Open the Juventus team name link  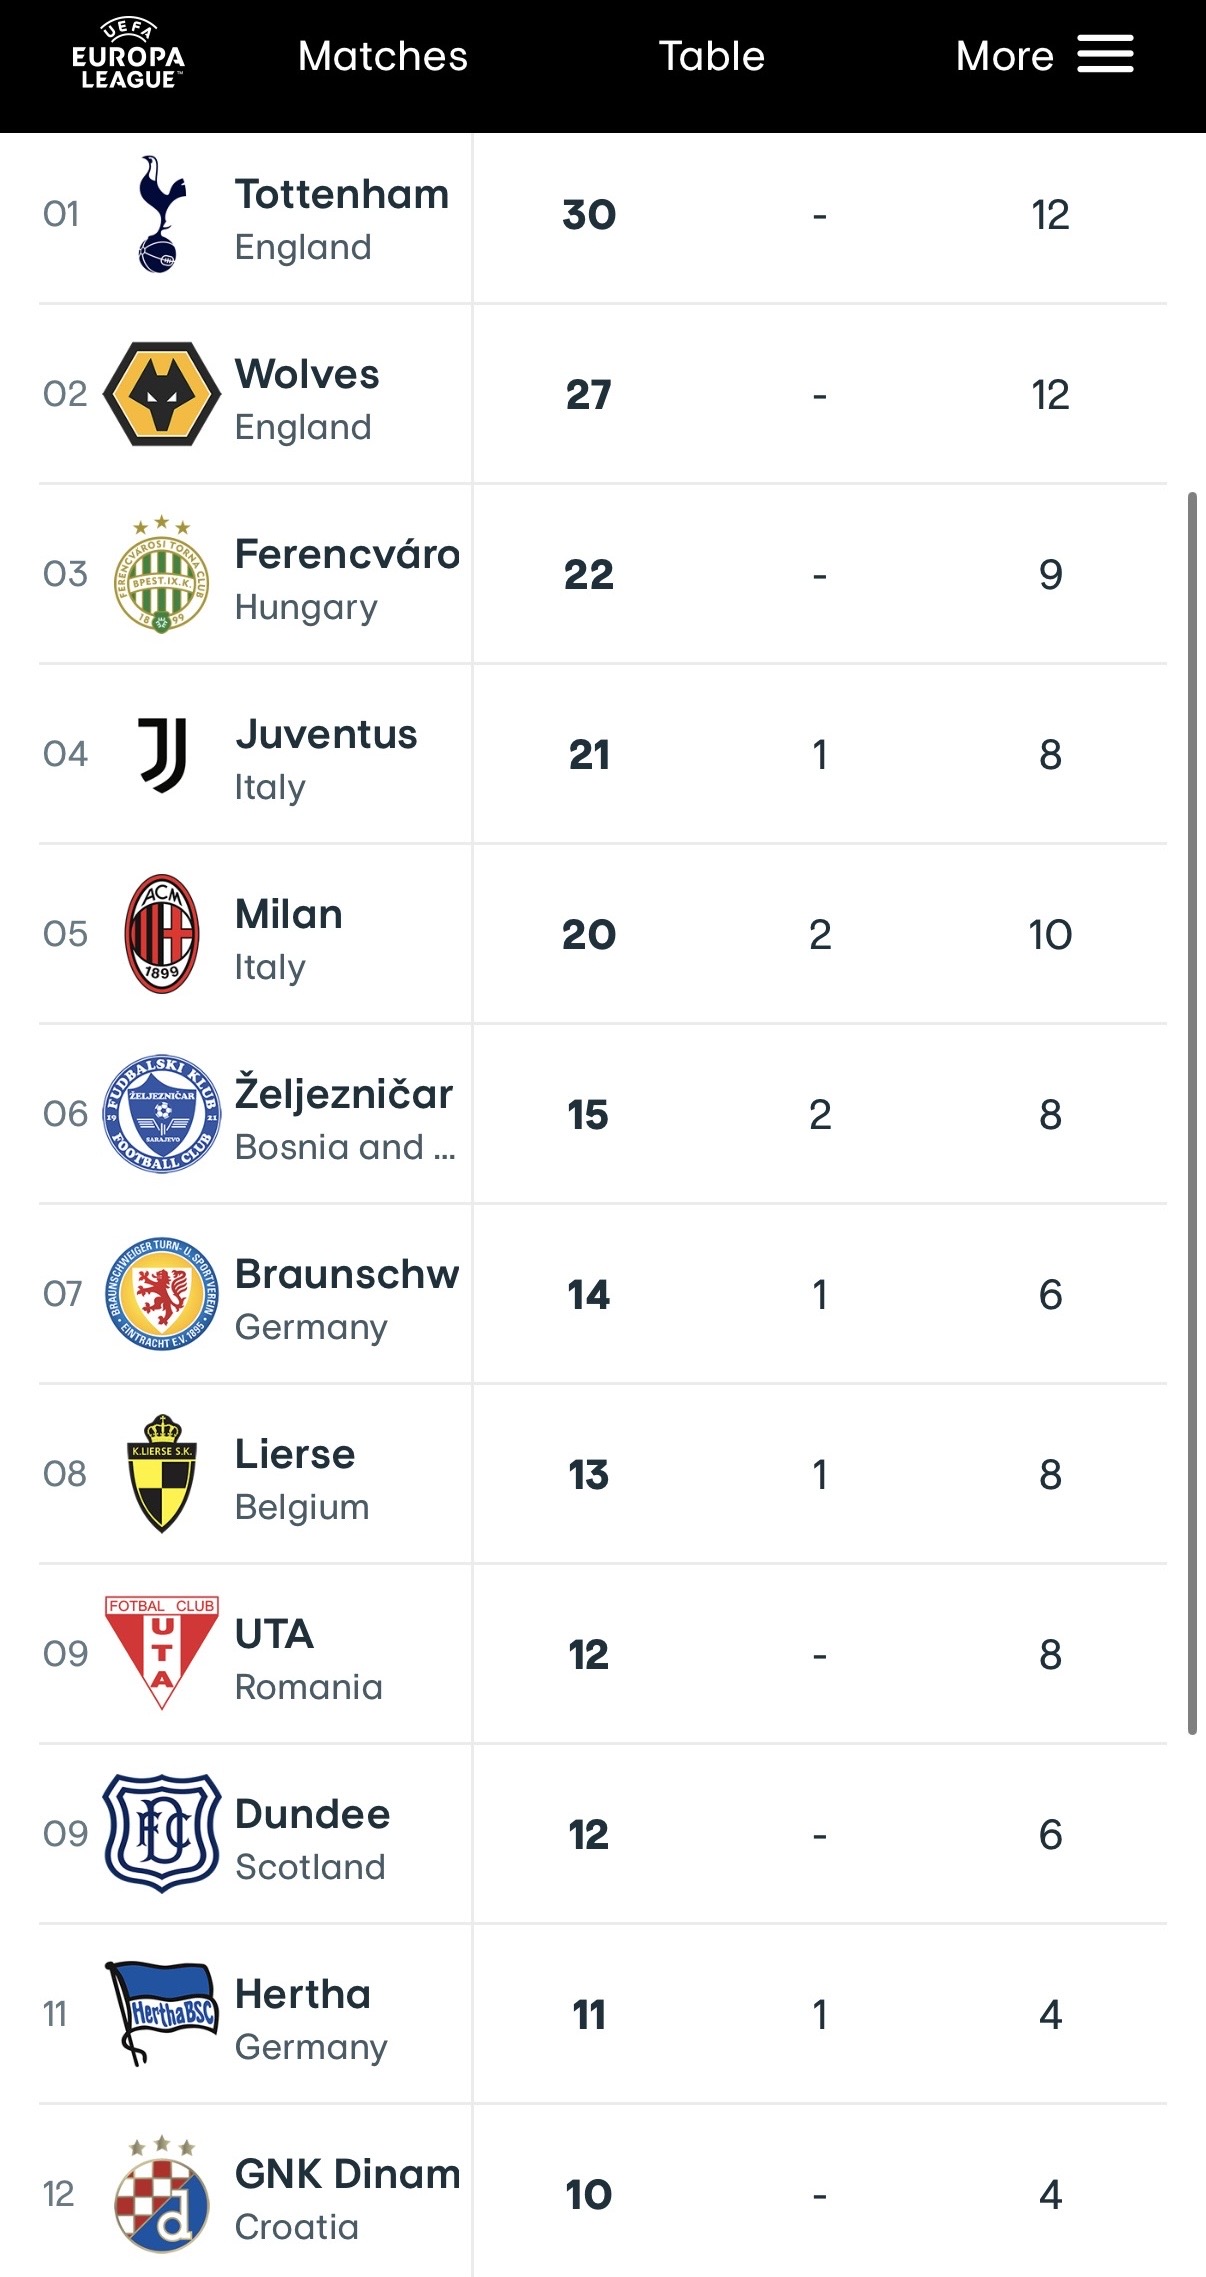326,735
